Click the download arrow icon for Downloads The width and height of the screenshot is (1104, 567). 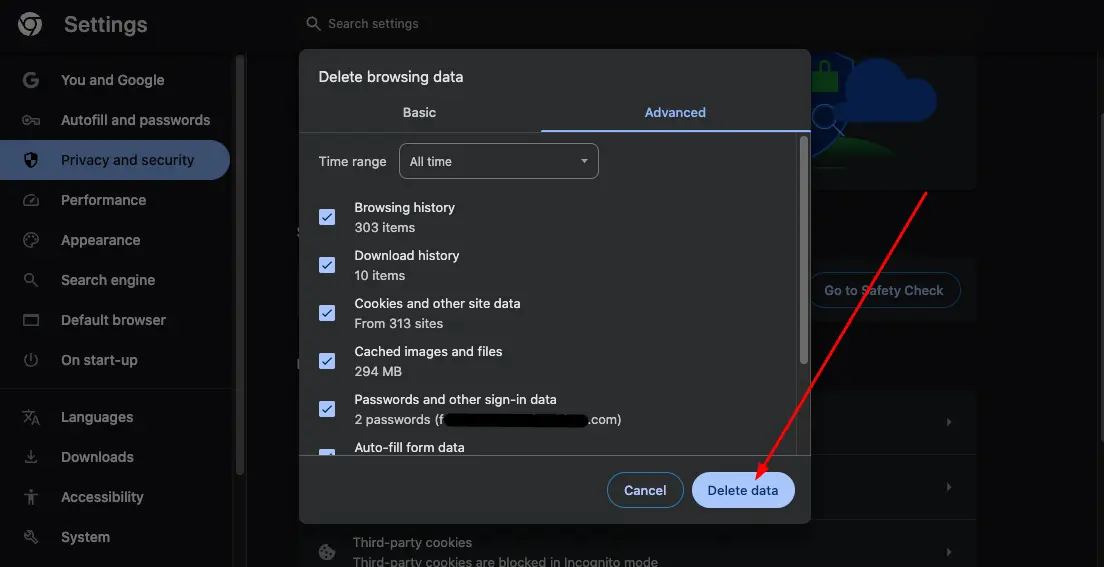tap(30, 457)
